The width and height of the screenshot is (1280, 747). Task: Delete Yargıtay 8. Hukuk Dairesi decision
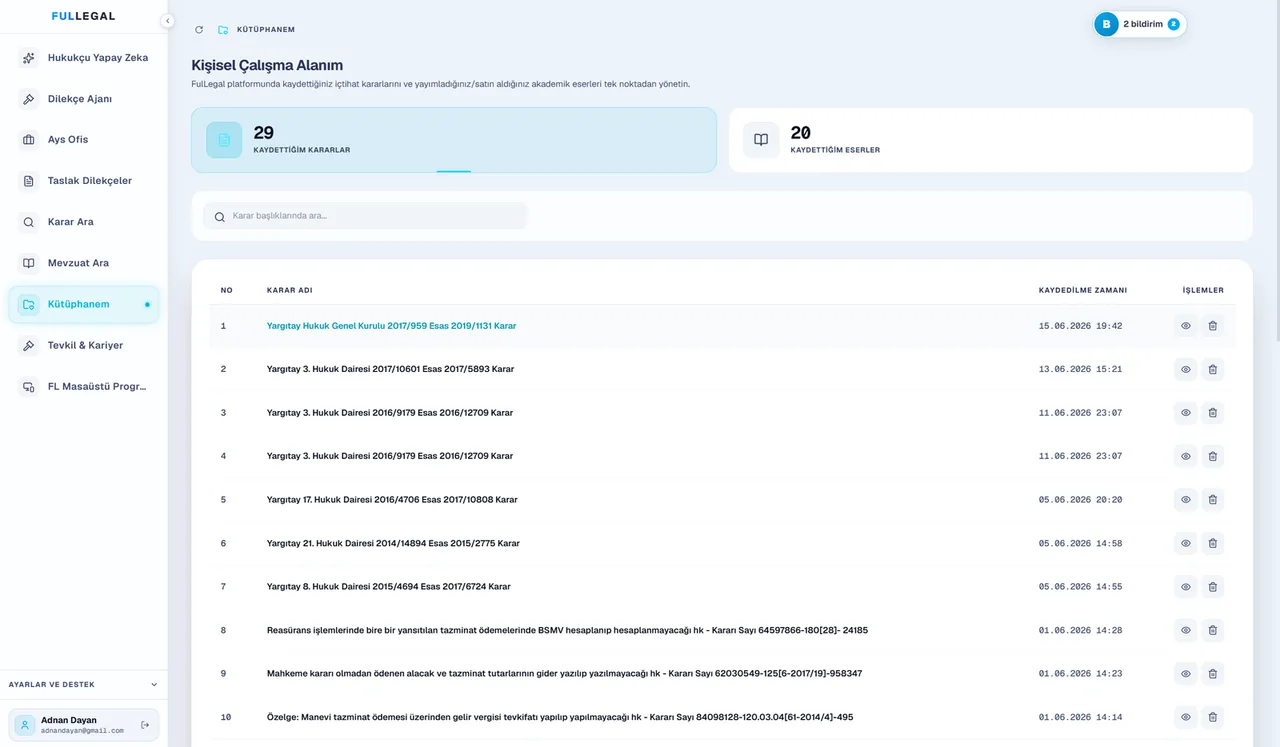coord(1213,586)
